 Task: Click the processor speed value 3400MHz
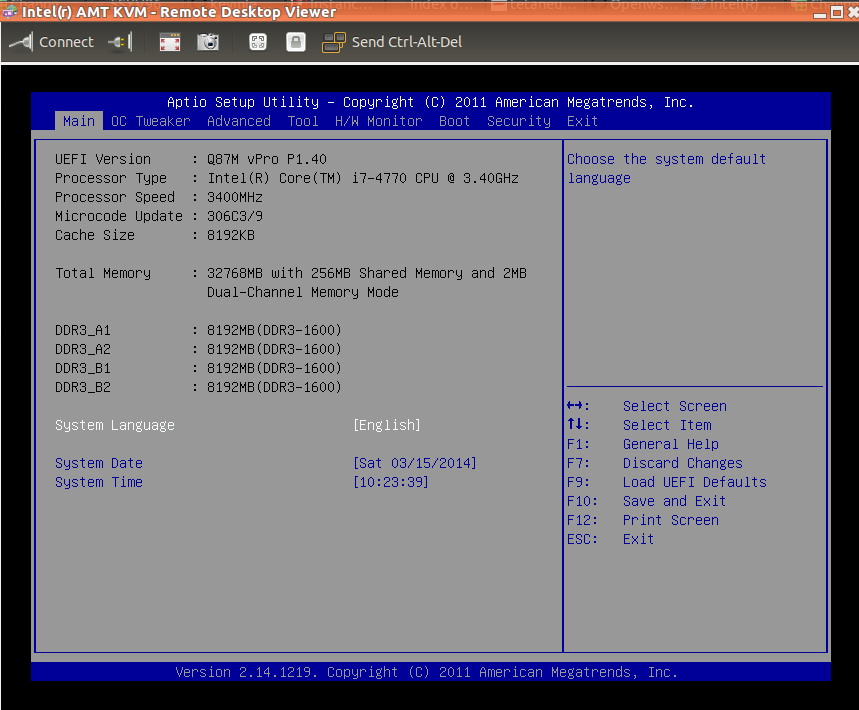pos(234,197)
